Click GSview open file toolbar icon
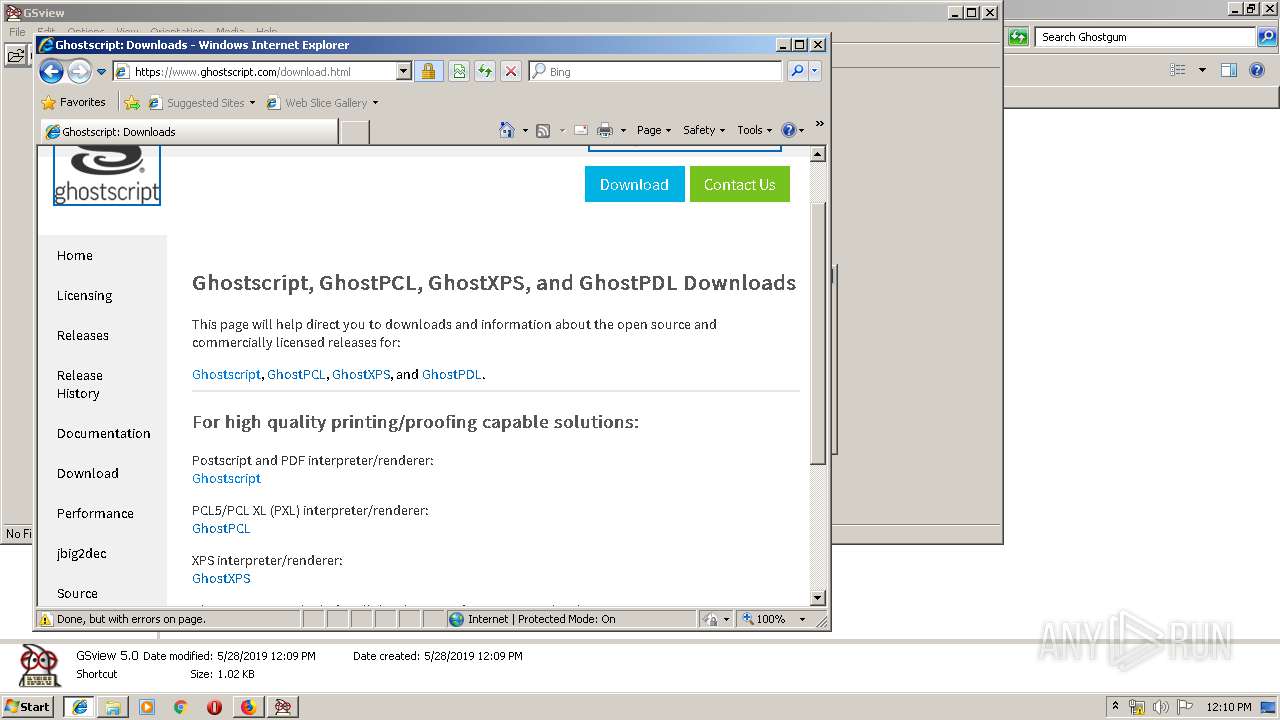The height and width of the screenshot is (720, 1280). coord(15,56)
